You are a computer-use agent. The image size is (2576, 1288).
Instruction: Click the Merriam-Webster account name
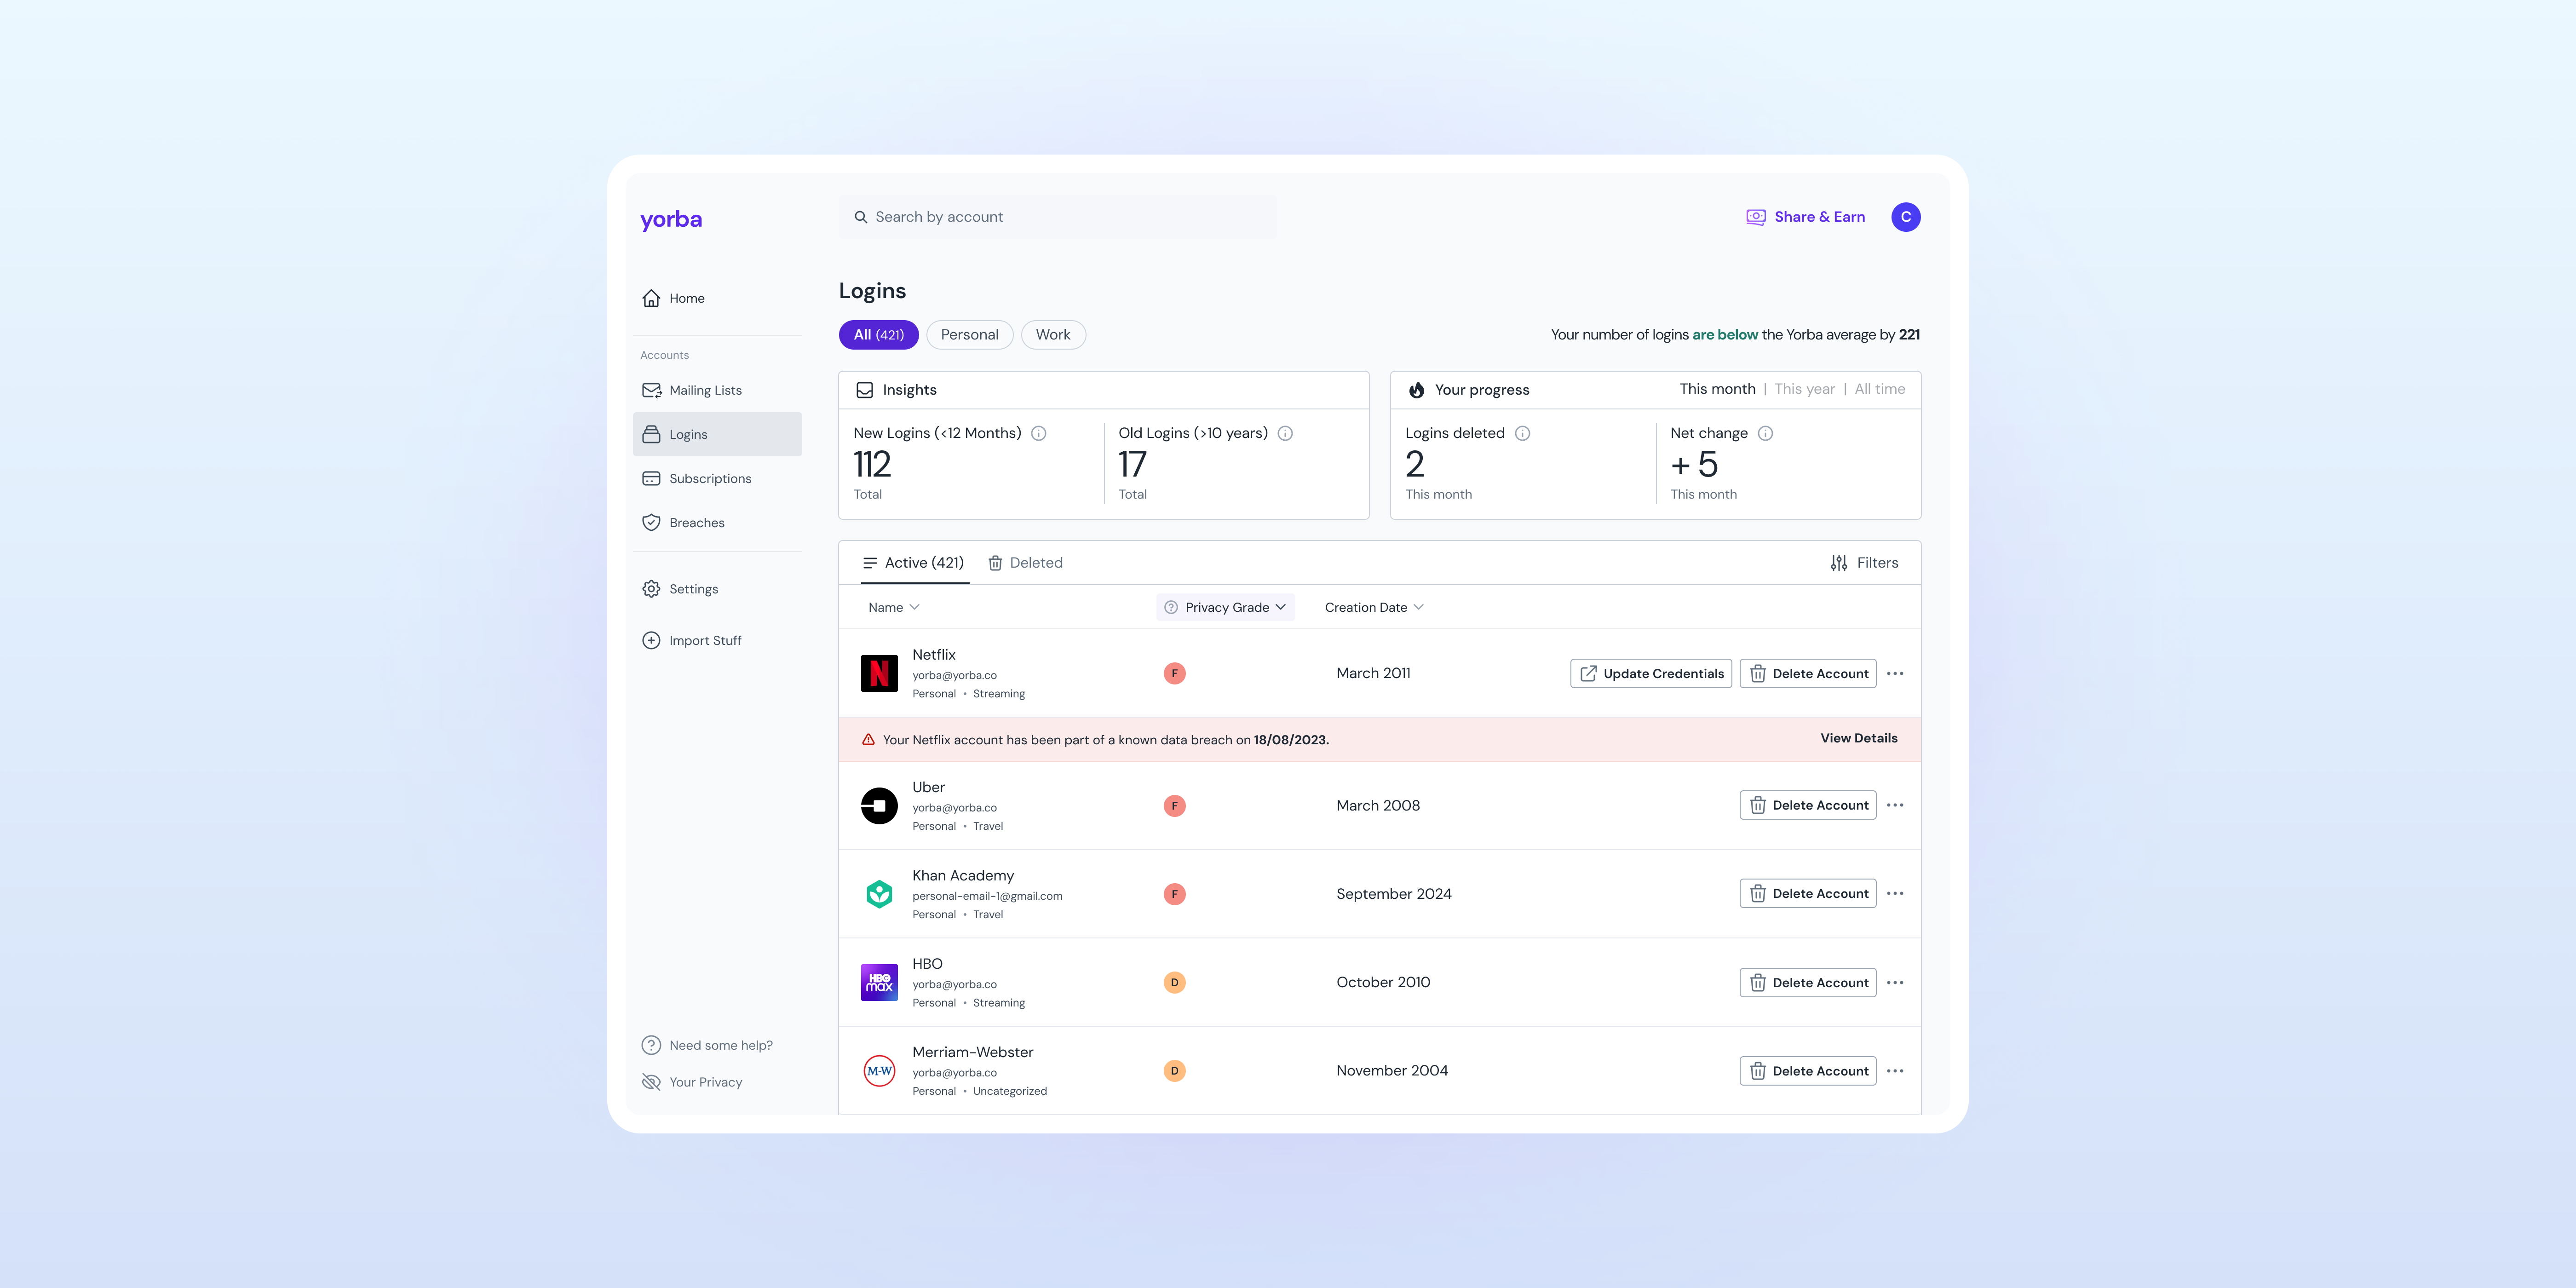pyautogui.click(x=972, y=1052)
